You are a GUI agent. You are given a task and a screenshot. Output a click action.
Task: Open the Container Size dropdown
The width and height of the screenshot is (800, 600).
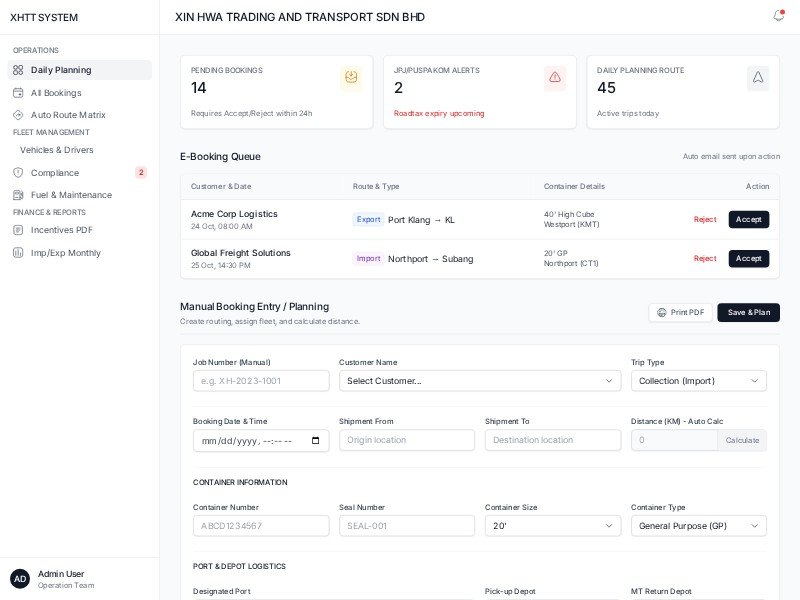point(553,526)
